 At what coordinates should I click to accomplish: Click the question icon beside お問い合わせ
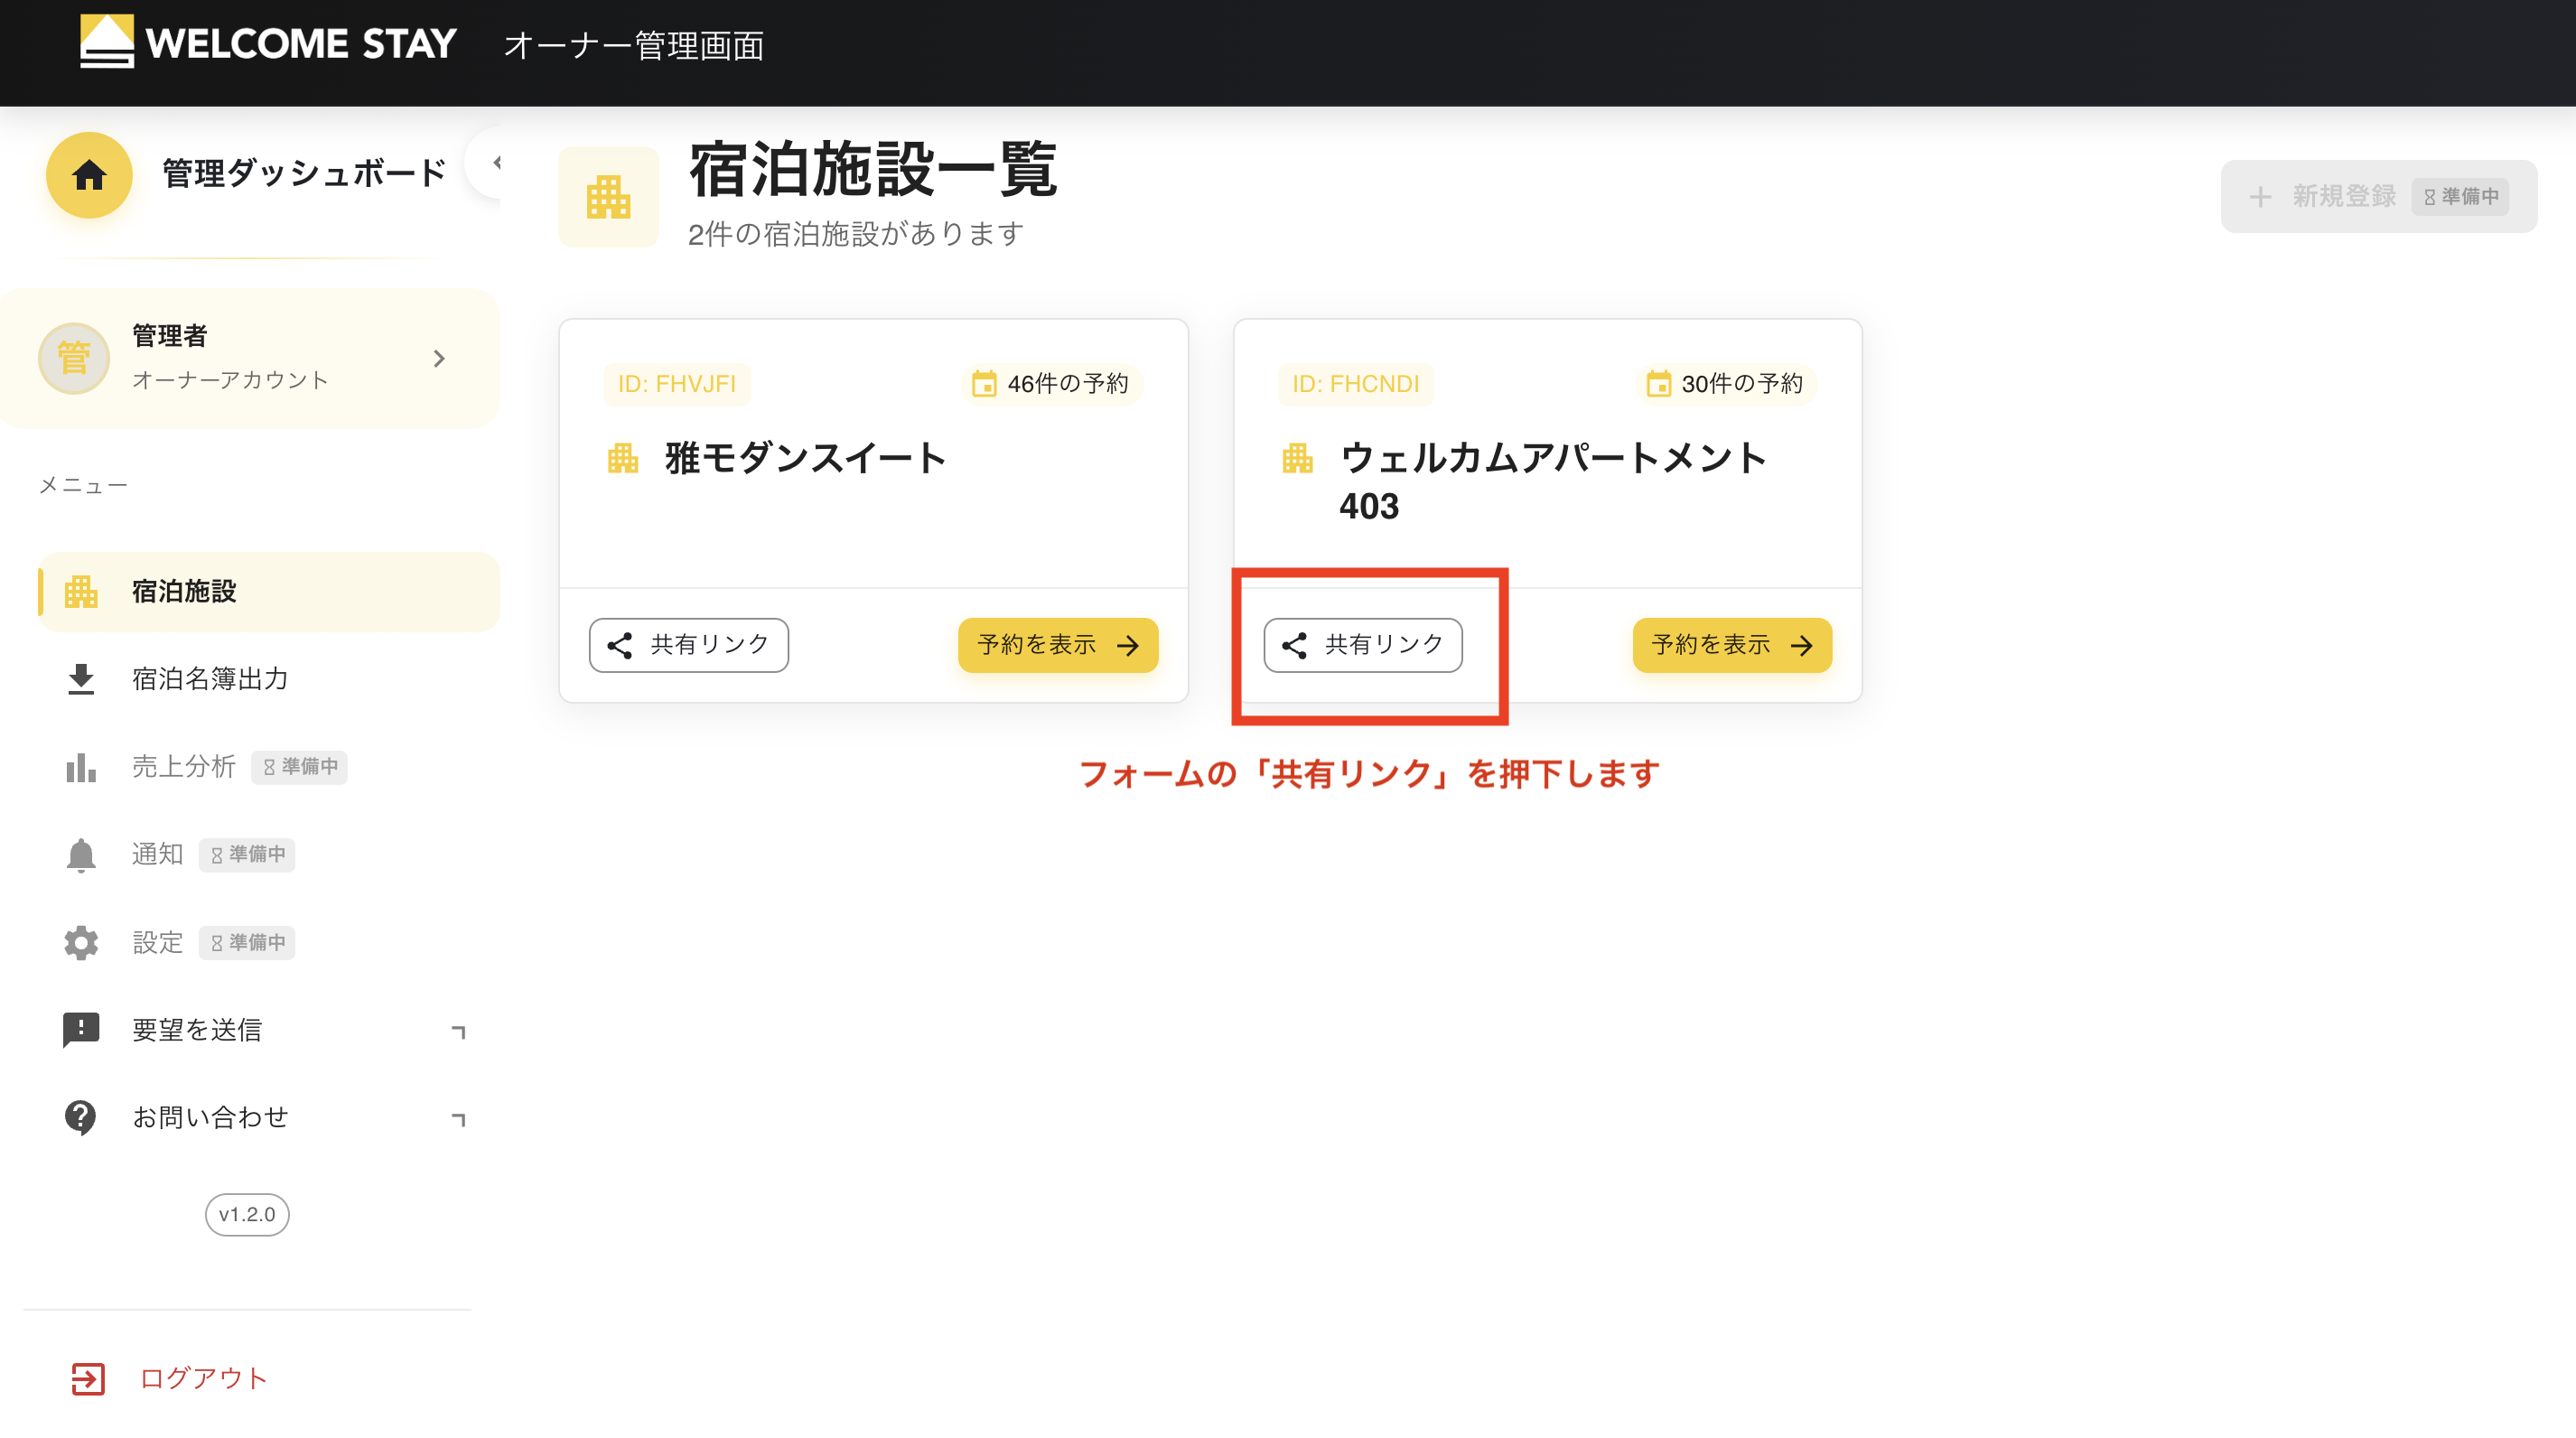coord(82,1117)
